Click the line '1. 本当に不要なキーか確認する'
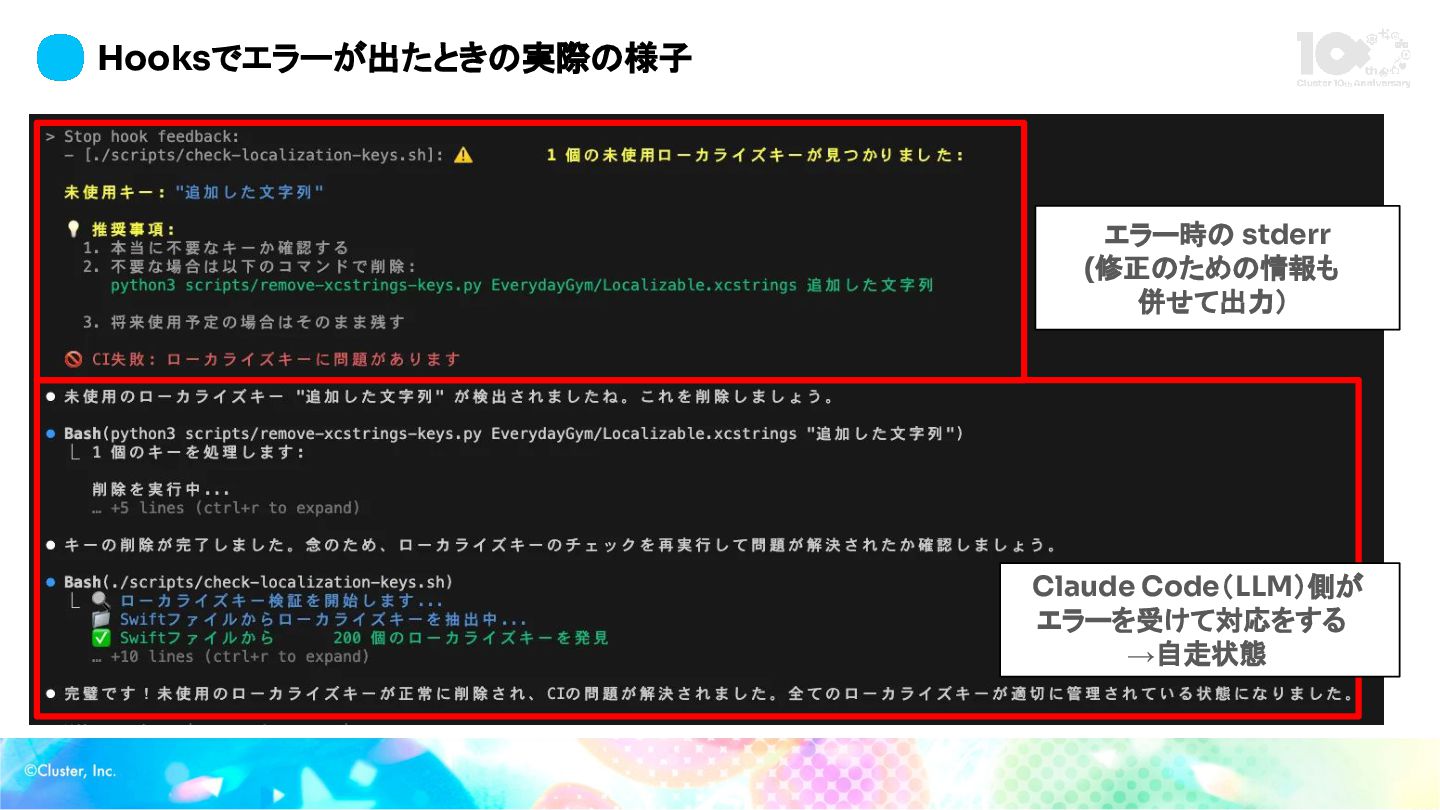Viewport: 1440px width, 810px height. coord(216,248)
